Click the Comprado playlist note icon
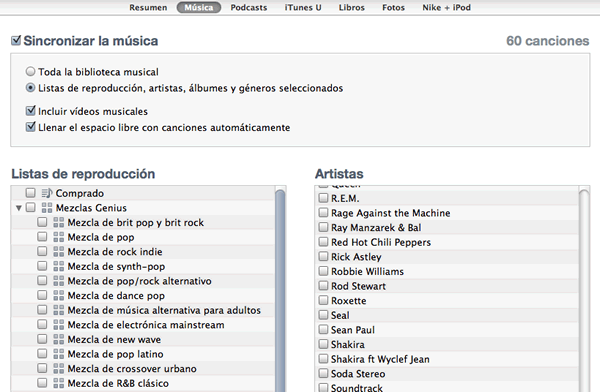This screenshot has height=392, width=600. pyautogui.click(x=47, y=193)
